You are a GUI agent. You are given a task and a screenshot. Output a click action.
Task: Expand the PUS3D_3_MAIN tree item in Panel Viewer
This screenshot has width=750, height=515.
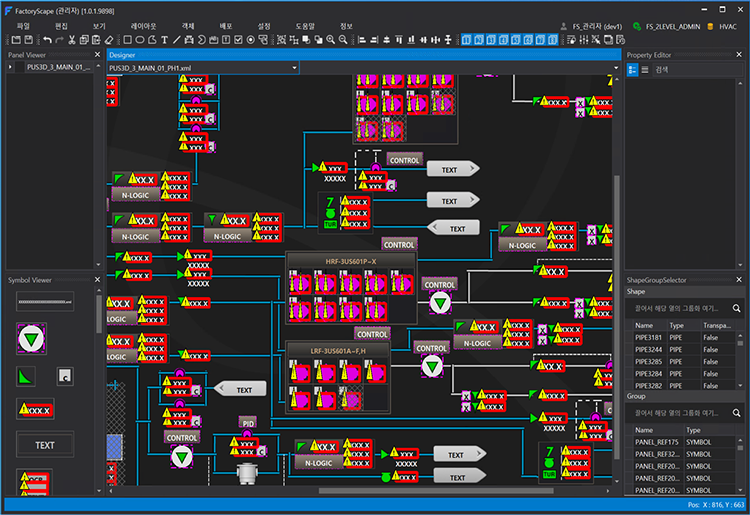coord(11,68)
